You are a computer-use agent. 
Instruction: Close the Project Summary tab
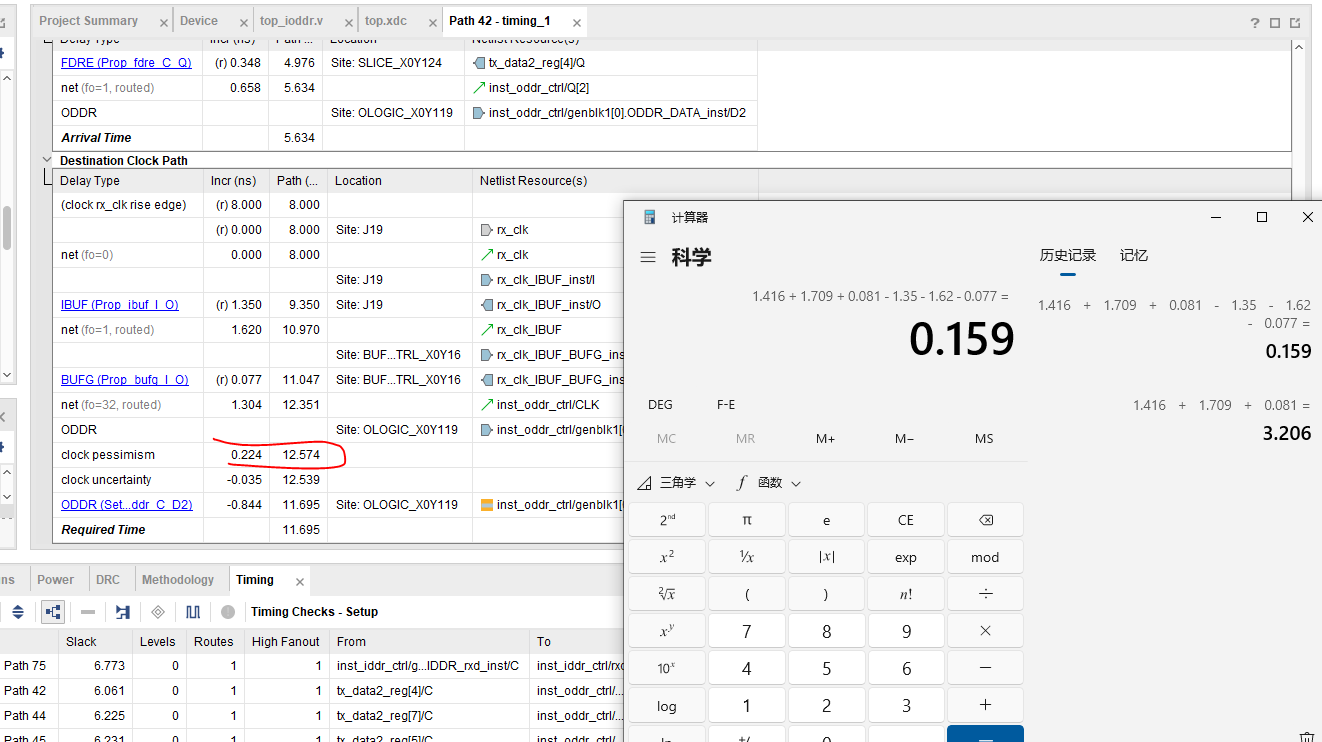tap(162, 21)
